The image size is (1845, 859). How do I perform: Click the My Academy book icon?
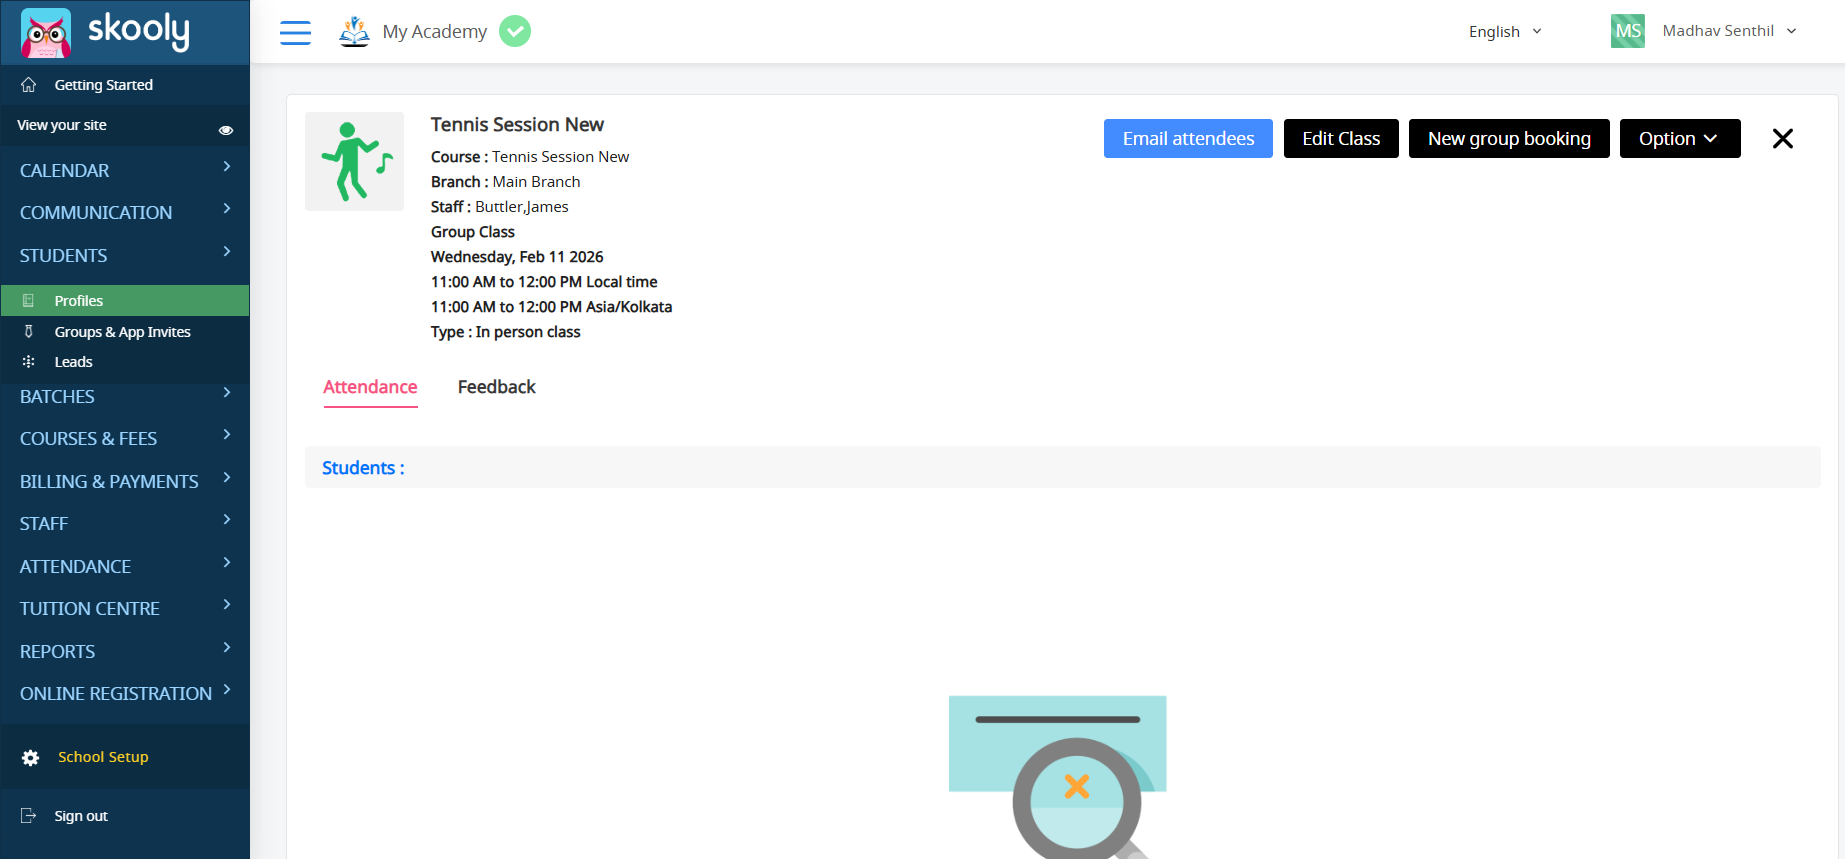click(354, 32)
